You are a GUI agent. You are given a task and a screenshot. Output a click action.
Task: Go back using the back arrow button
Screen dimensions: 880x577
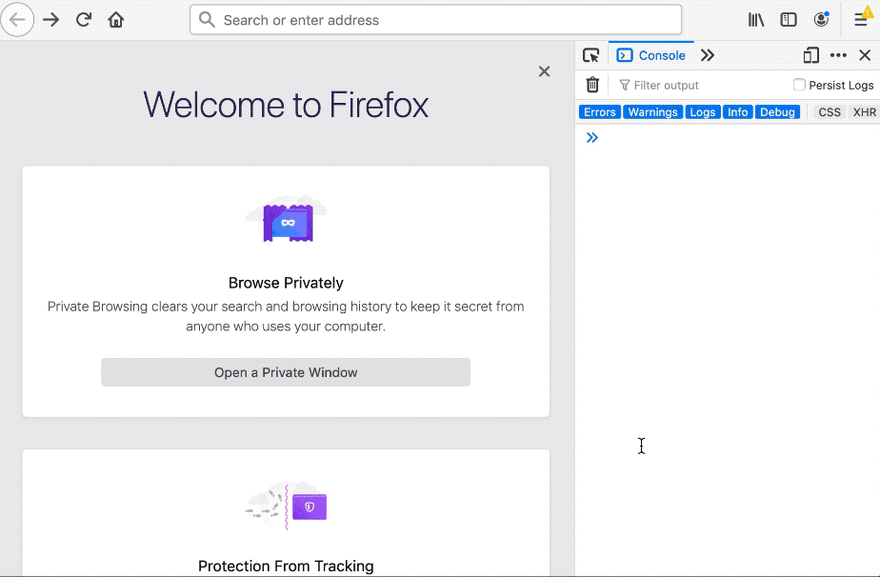(17, 20)
